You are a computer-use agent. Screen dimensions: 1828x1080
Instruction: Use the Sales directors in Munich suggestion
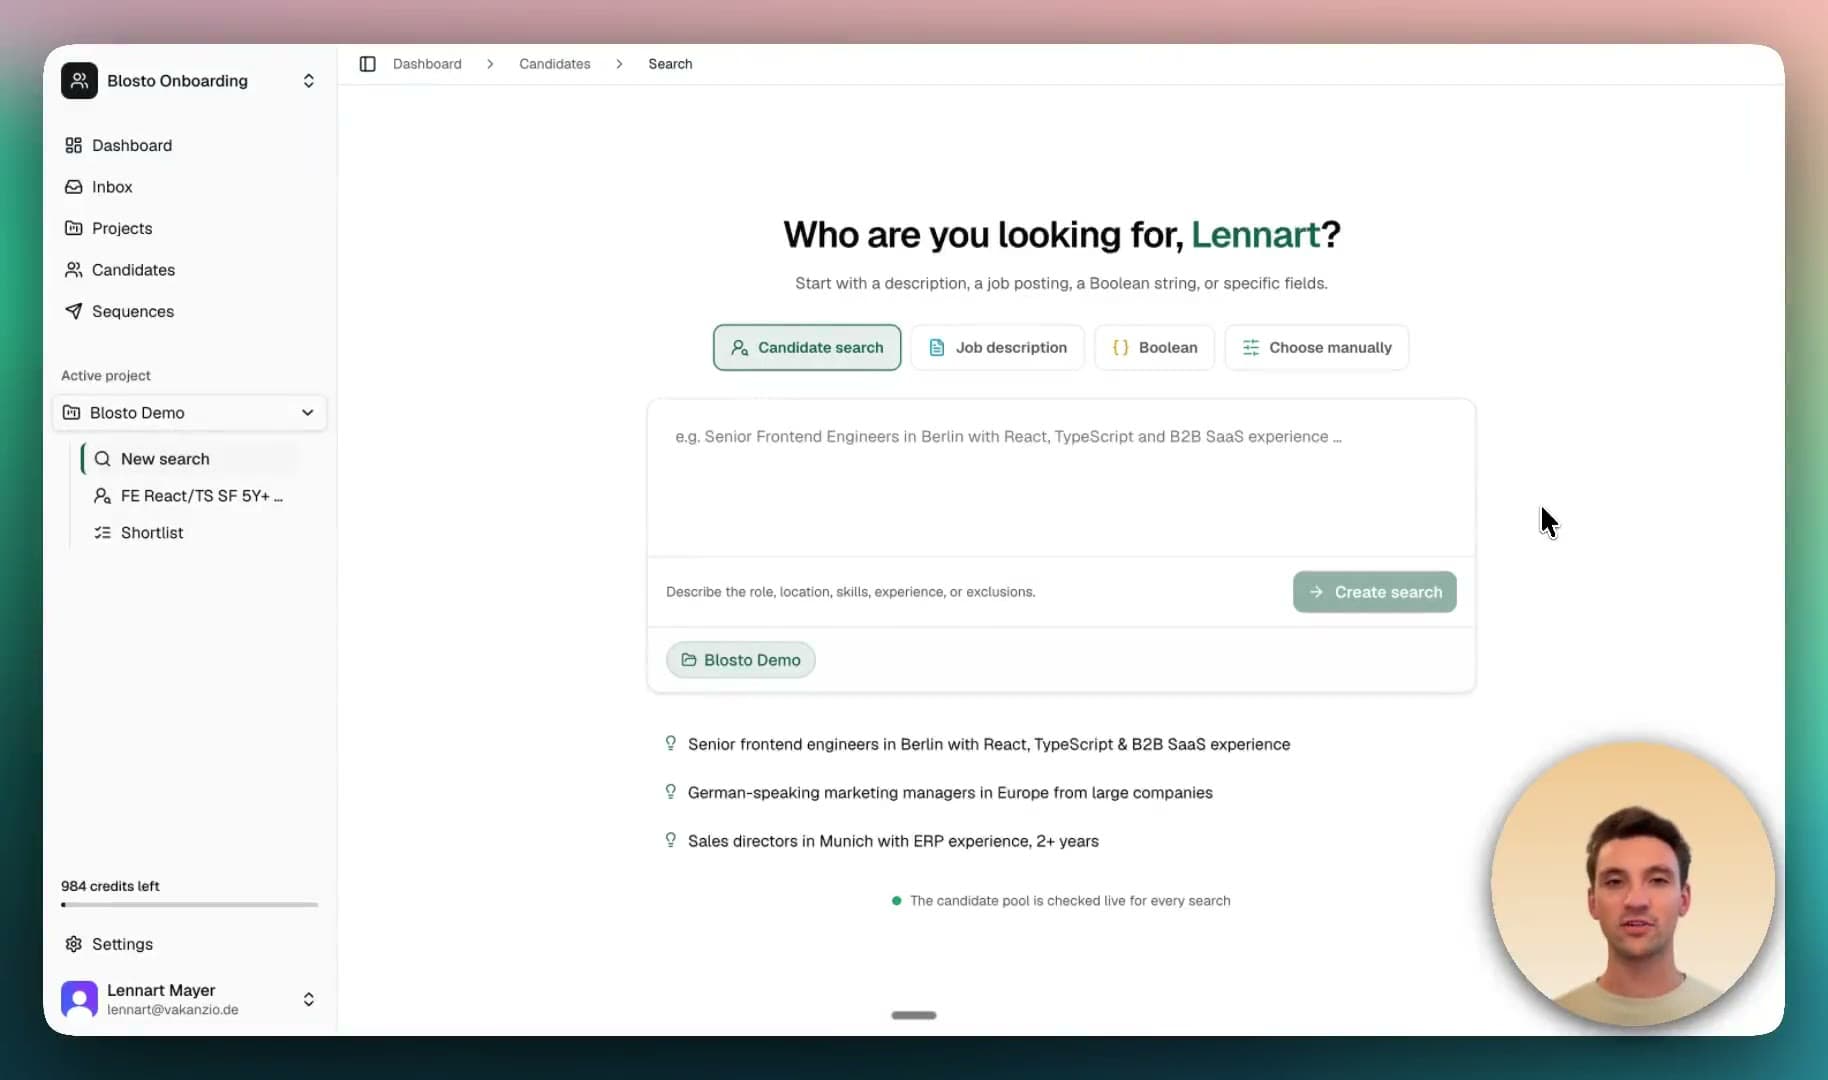point(893,841)
